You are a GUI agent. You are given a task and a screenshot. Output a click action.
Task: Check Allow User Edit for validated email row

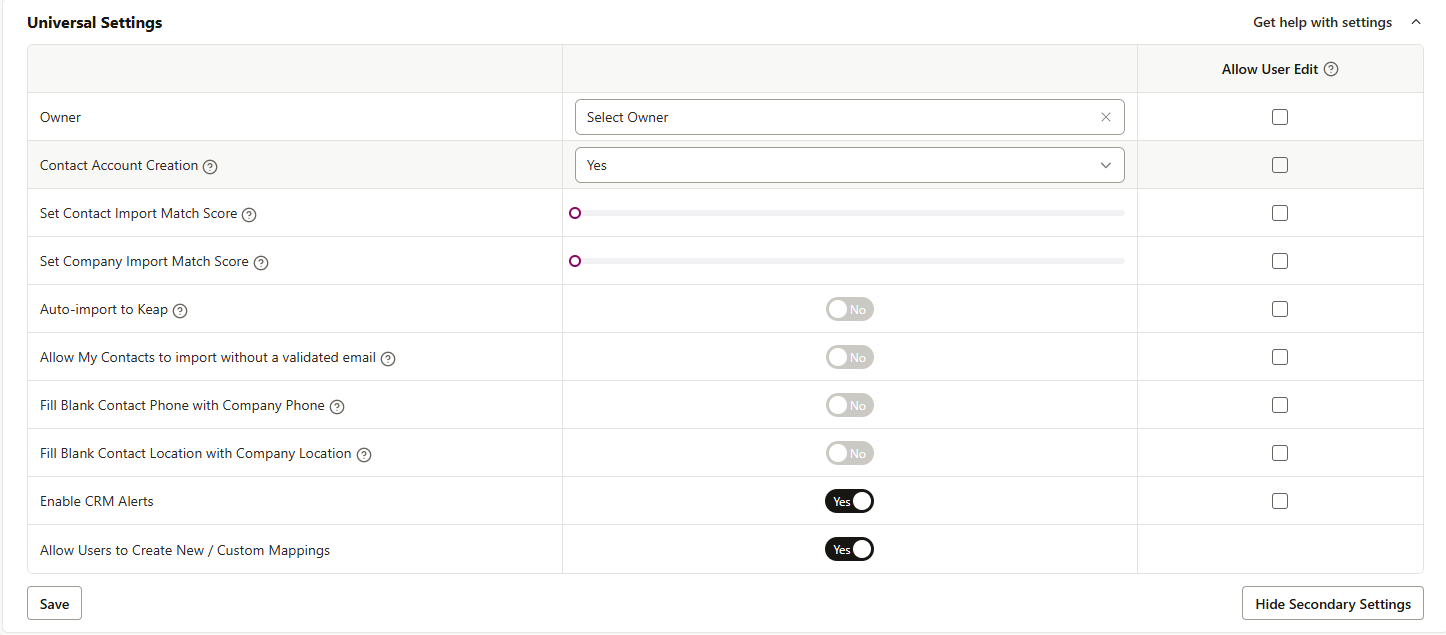click(1280, 357)
